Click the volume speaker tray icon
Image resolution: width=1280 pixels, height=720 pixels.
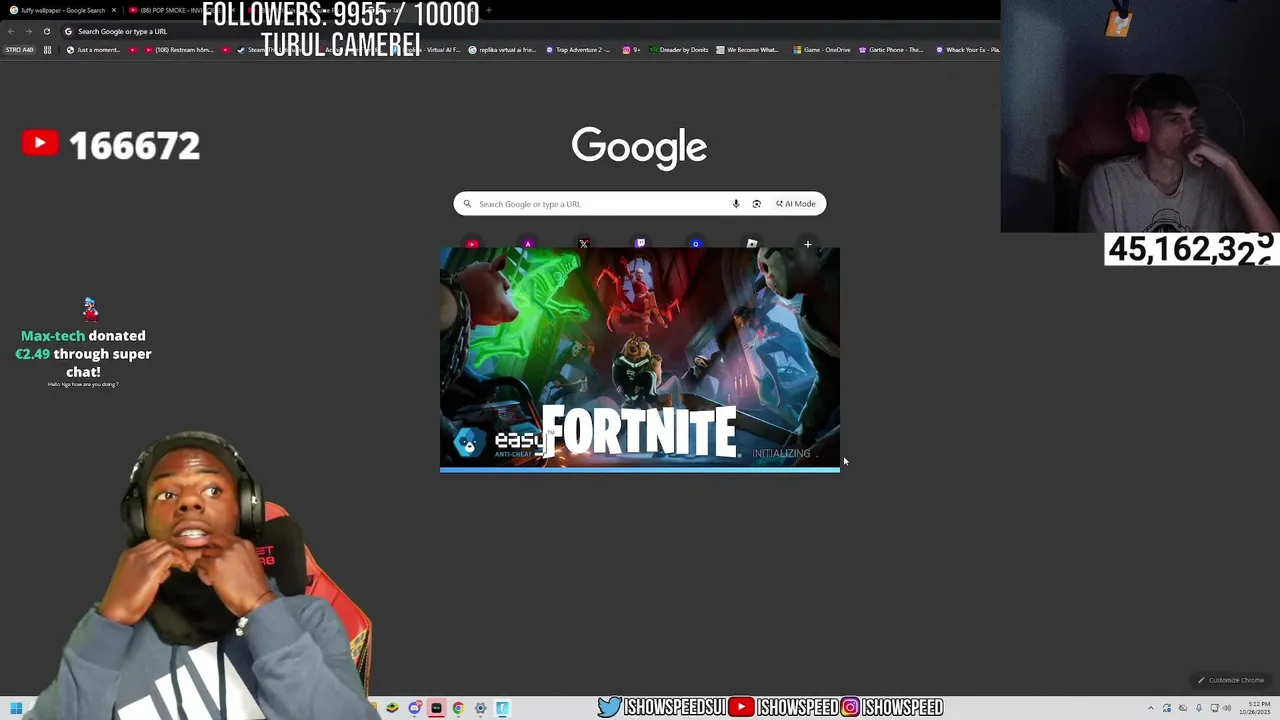tap(1227, 708)
